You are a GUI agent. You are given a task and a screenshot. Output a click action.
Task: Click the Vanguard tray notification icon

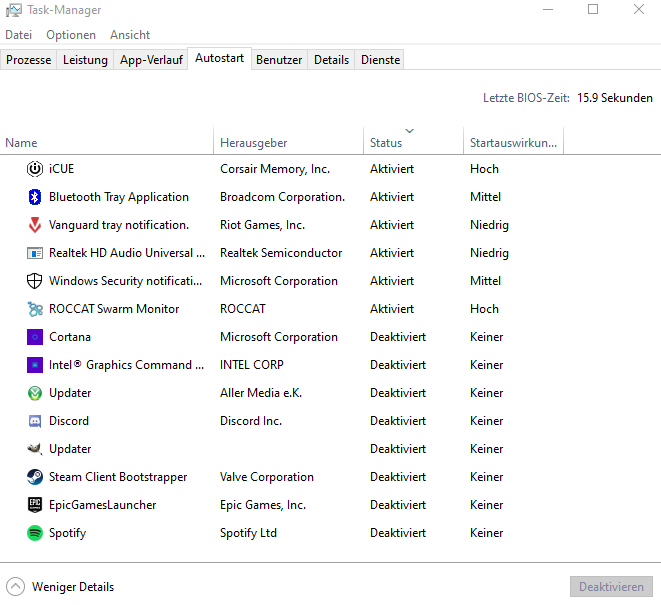[x=35, y=225]
